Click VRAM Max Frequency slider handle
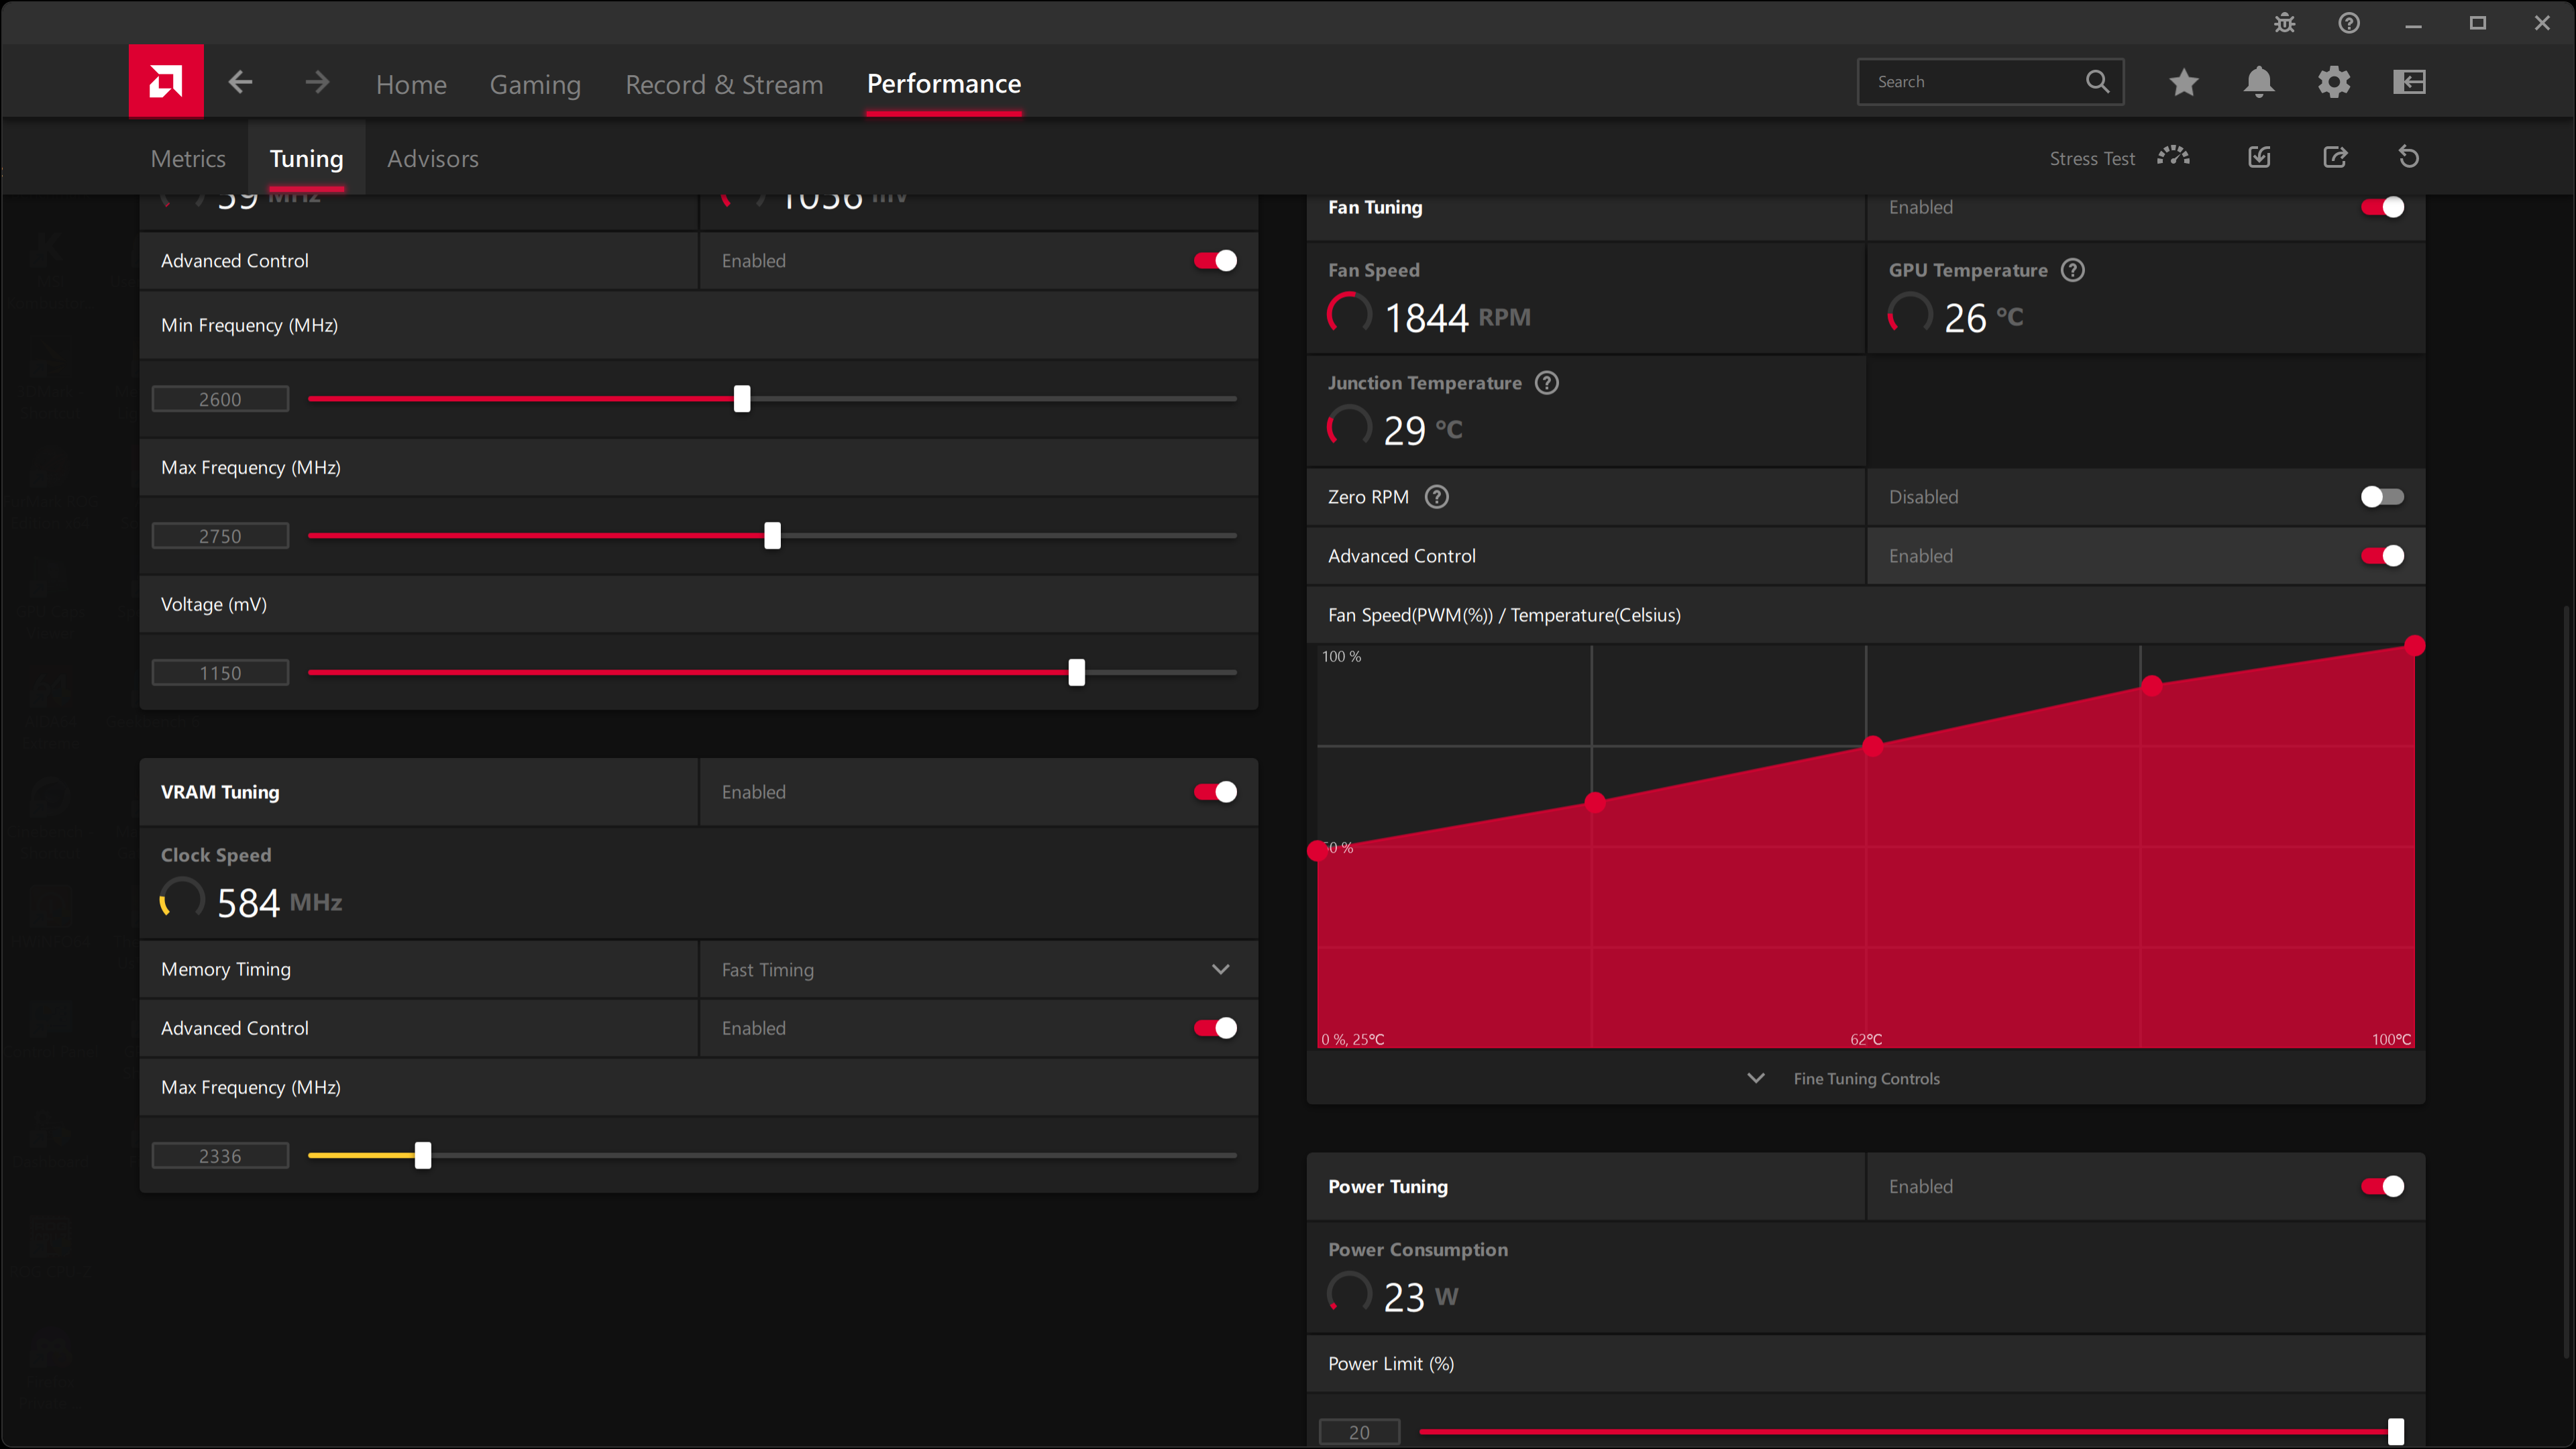 coord(423,1155)
